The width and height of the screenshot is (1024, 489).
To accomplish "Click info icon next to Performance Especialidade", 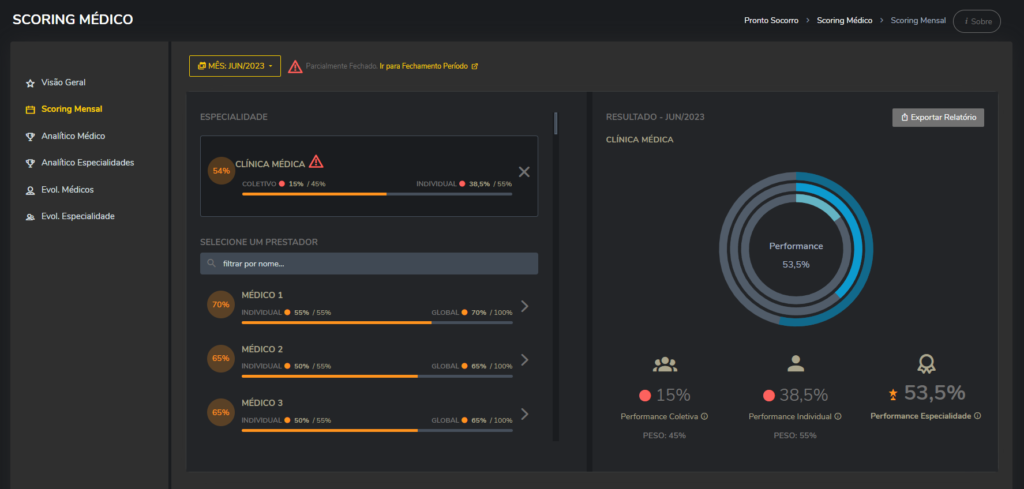I will click(x=977, y=416).
